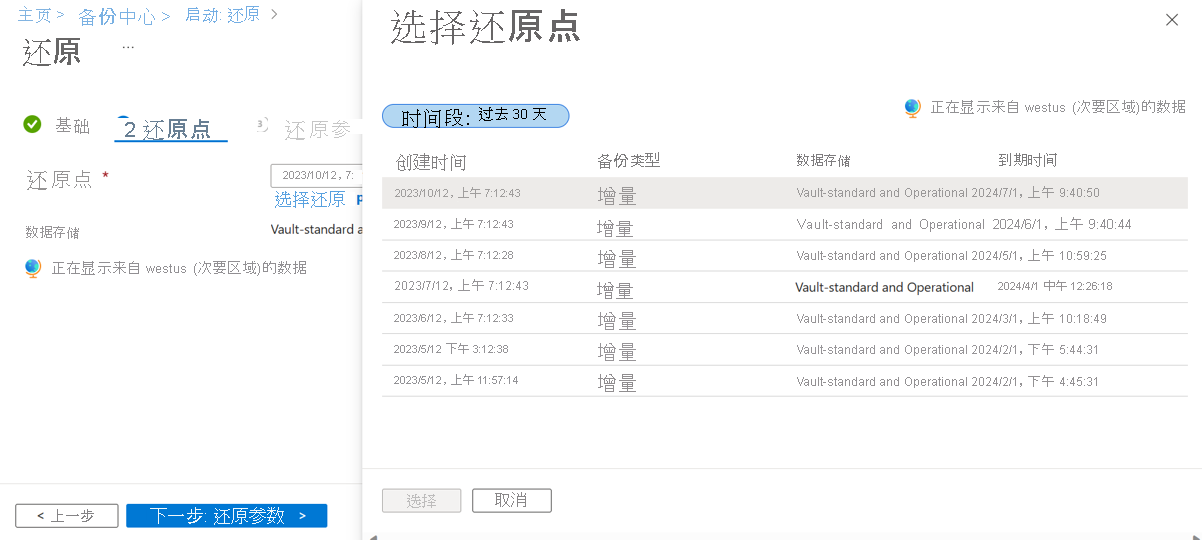
Task: Click expiry 2024/2/1, 下午 4:45:31
Action: coord(1035,382)
